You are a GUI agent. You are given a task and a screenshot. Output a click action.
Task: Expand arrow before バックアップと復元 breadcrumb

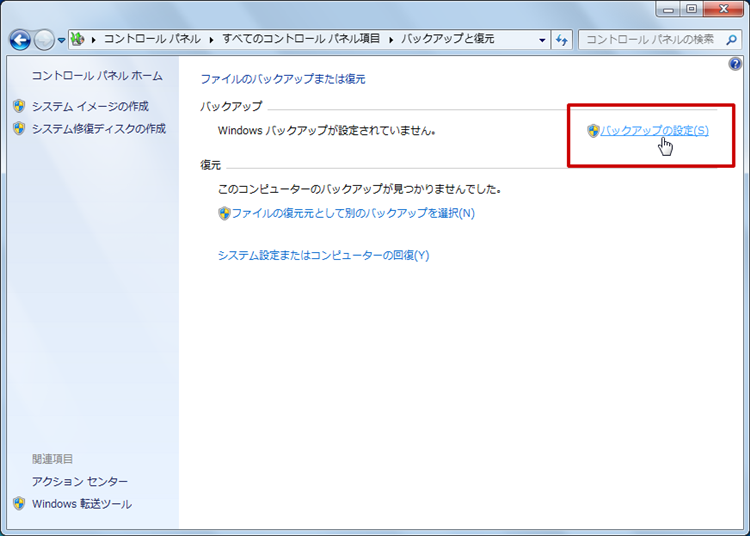pos(391,39)
